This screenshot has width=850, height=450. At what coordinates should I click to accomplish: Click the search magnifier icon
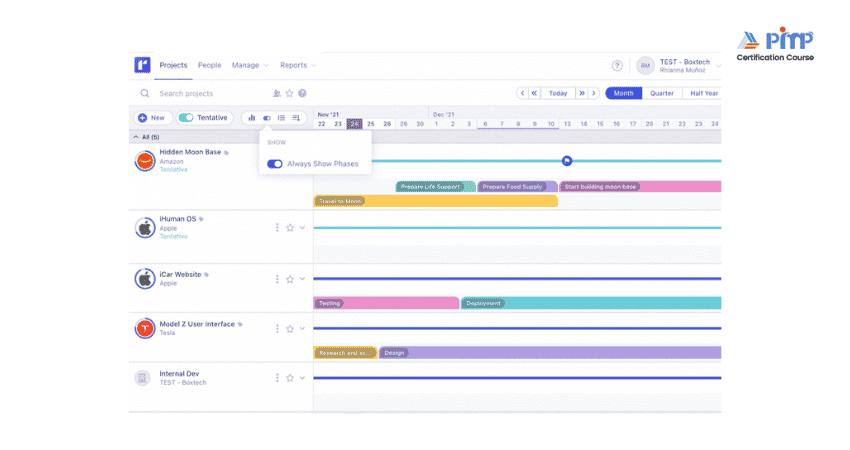coord(145,93)
